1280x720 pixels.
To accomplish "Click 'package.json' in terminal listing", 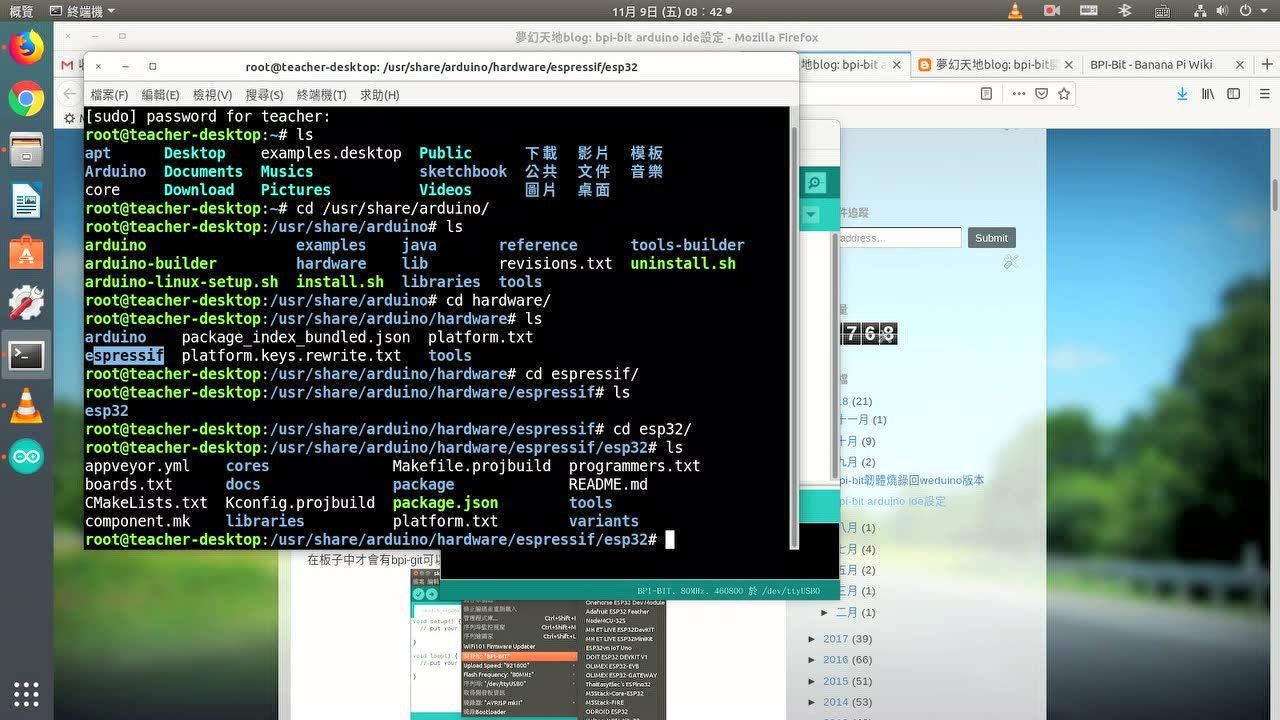I will pos(445,503).
